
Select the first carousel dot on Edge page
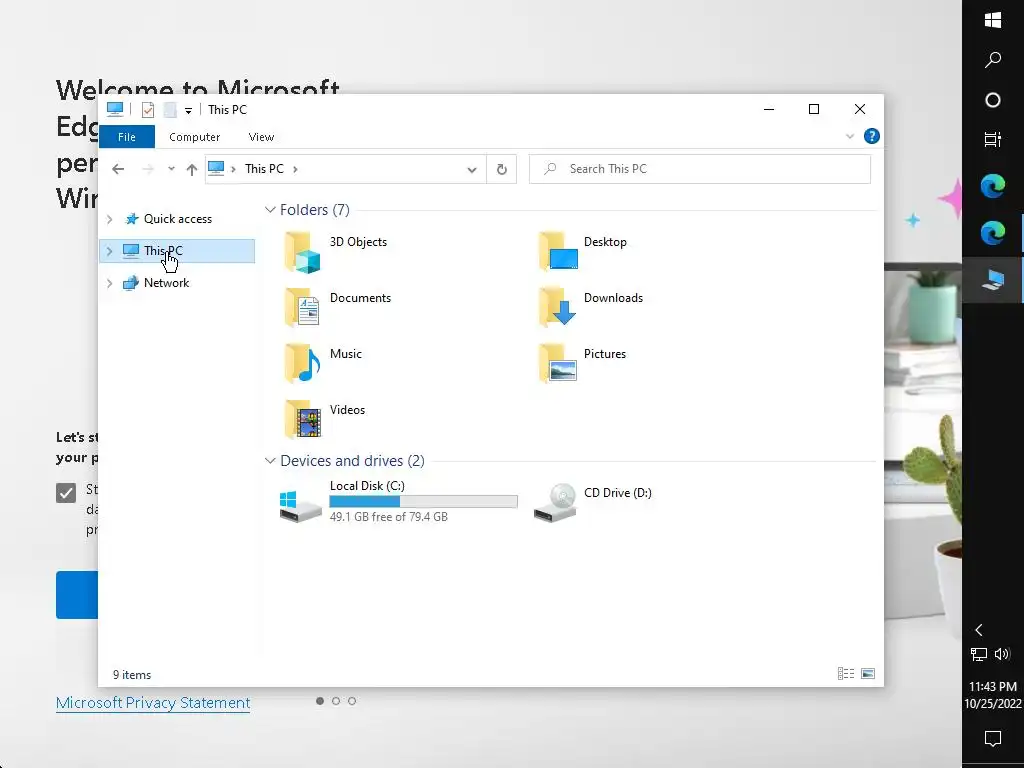(x=320, y=701)
